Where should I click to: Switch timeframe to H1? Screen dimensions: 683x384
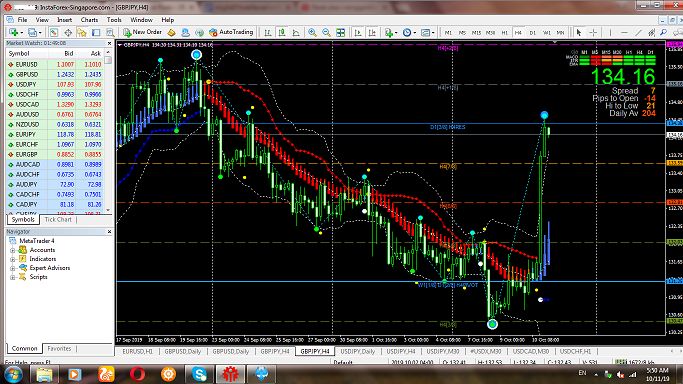coord(504,33)
